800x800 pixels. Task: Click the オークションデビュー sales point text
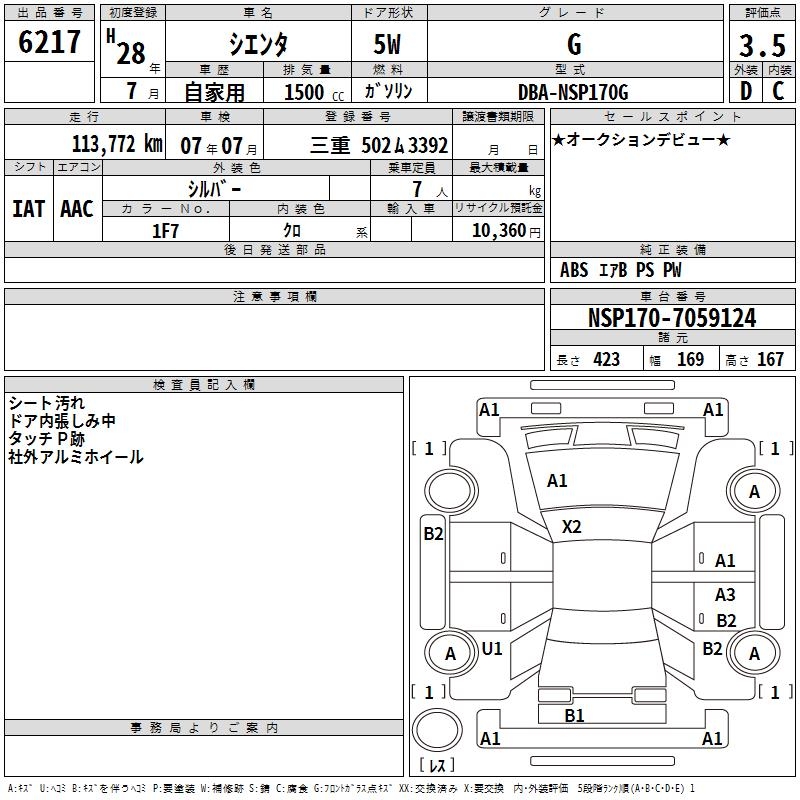(641, 139)
